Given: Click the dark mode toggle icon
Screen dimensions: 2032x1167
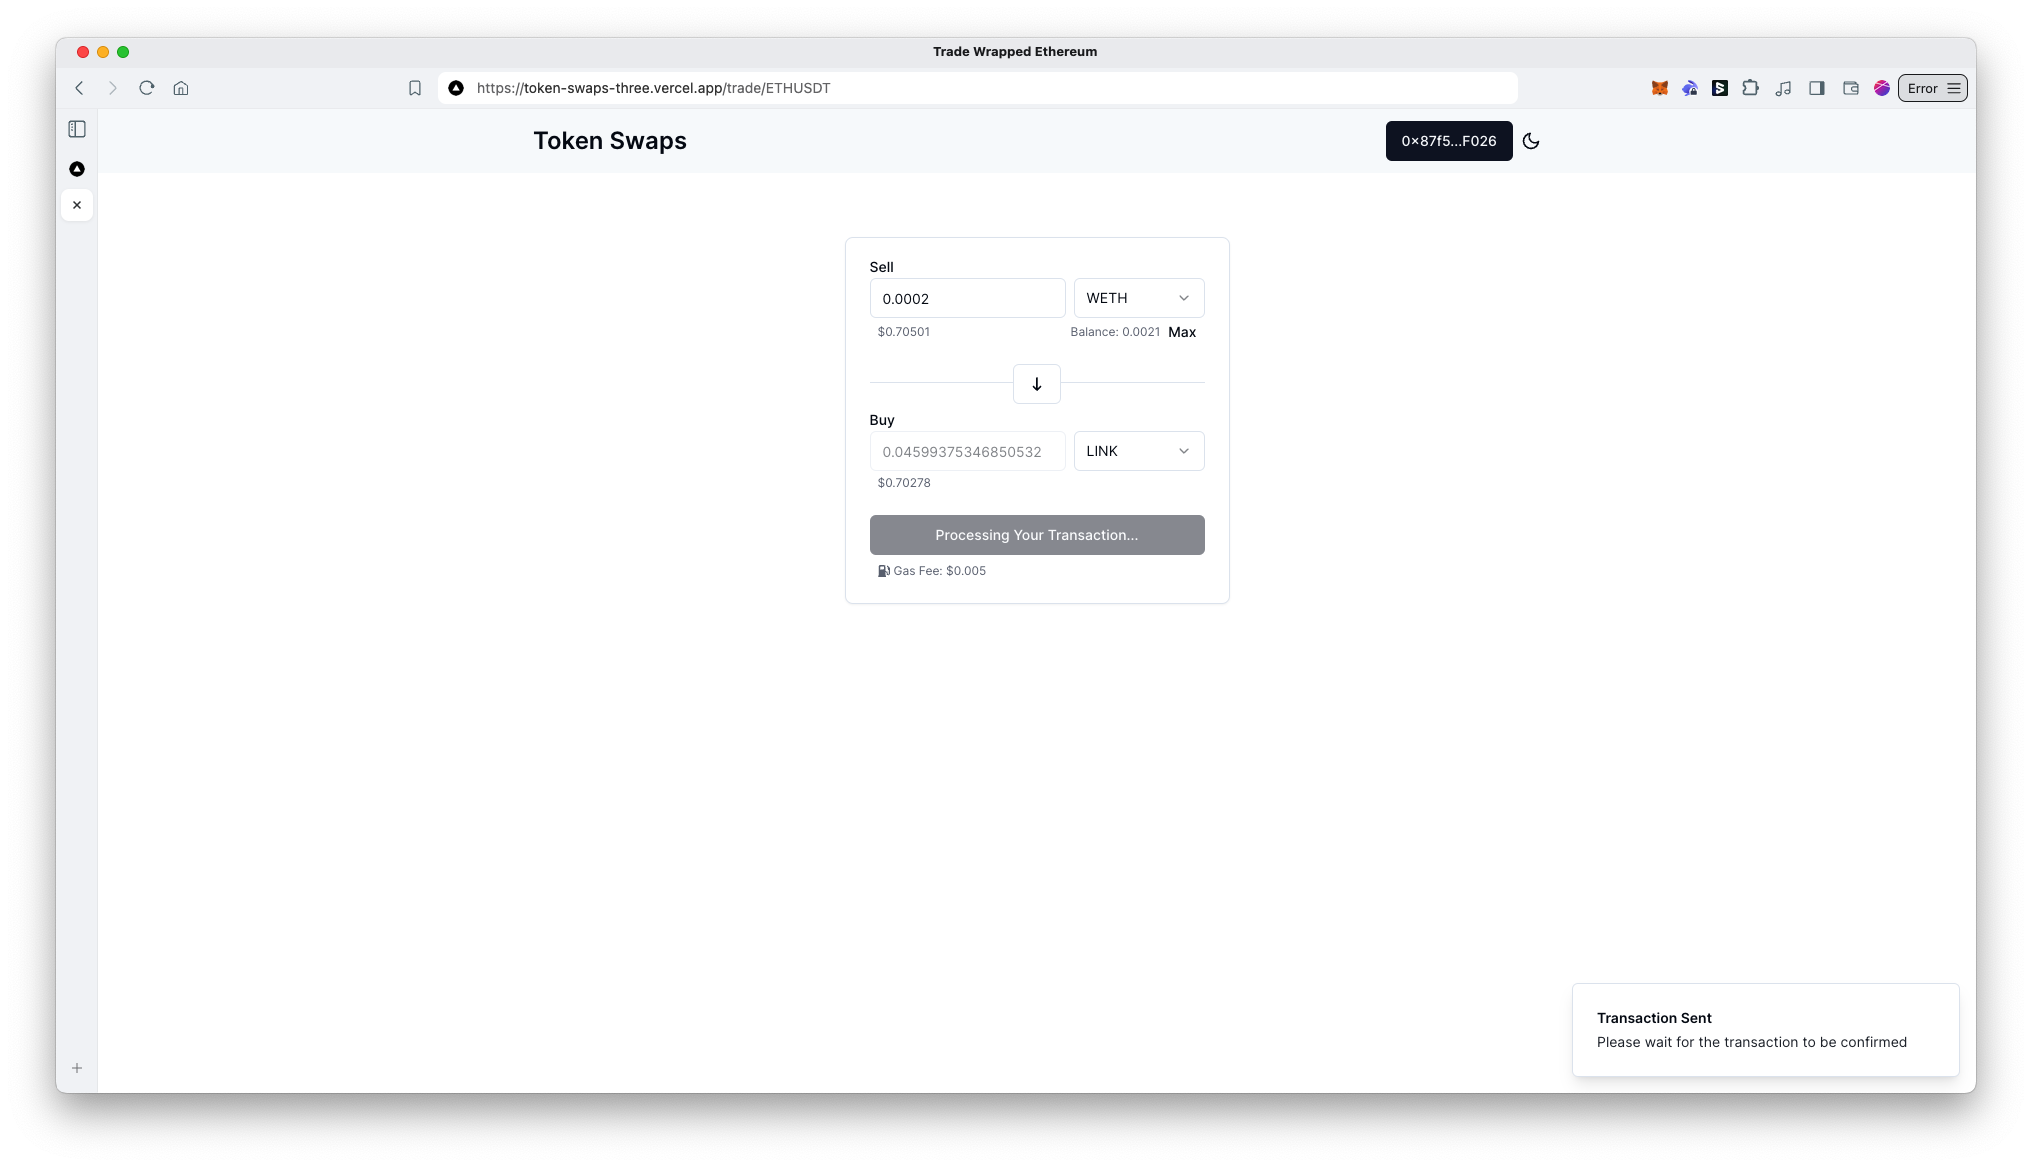Looking at the screenshot, I should point(1531,140).
